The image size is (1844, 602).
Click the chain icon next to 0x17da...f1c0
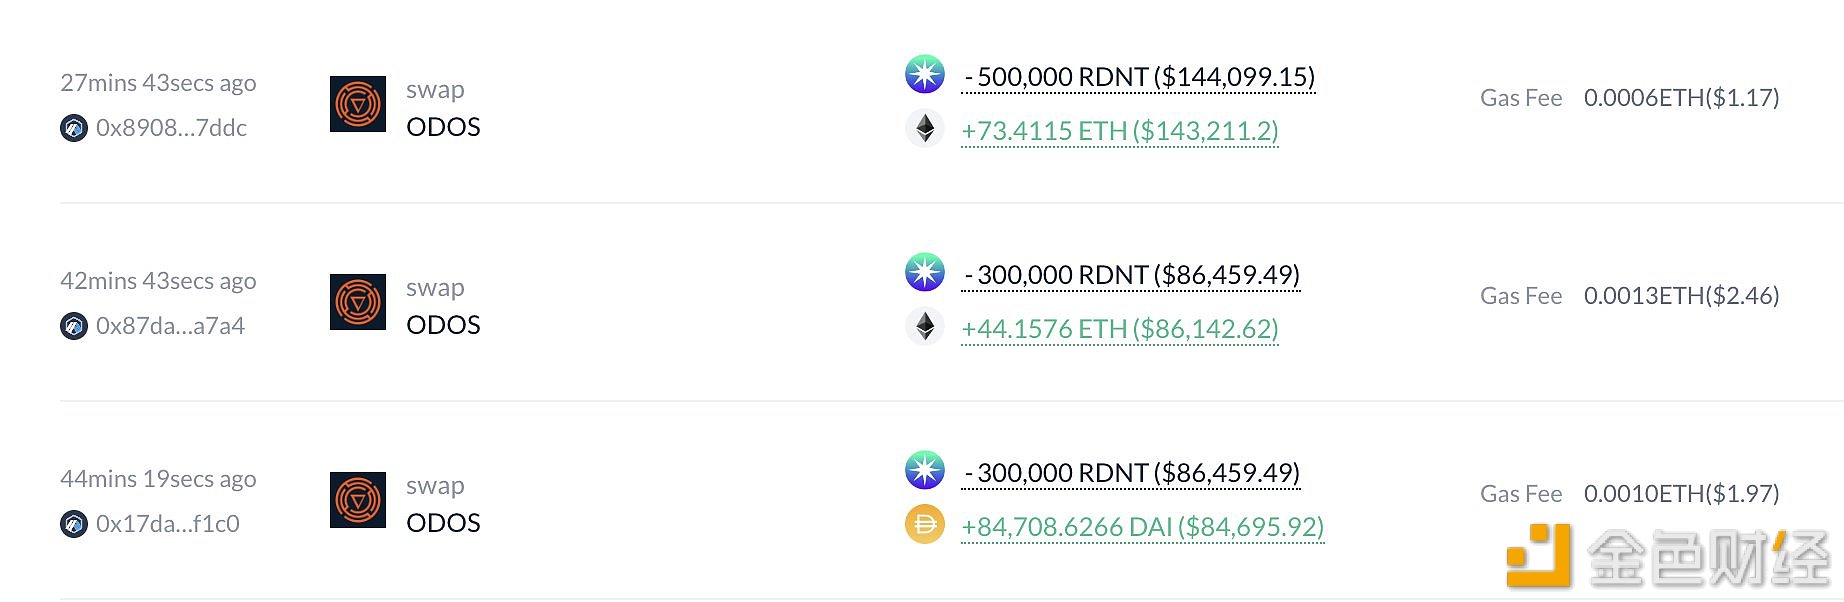74,524
